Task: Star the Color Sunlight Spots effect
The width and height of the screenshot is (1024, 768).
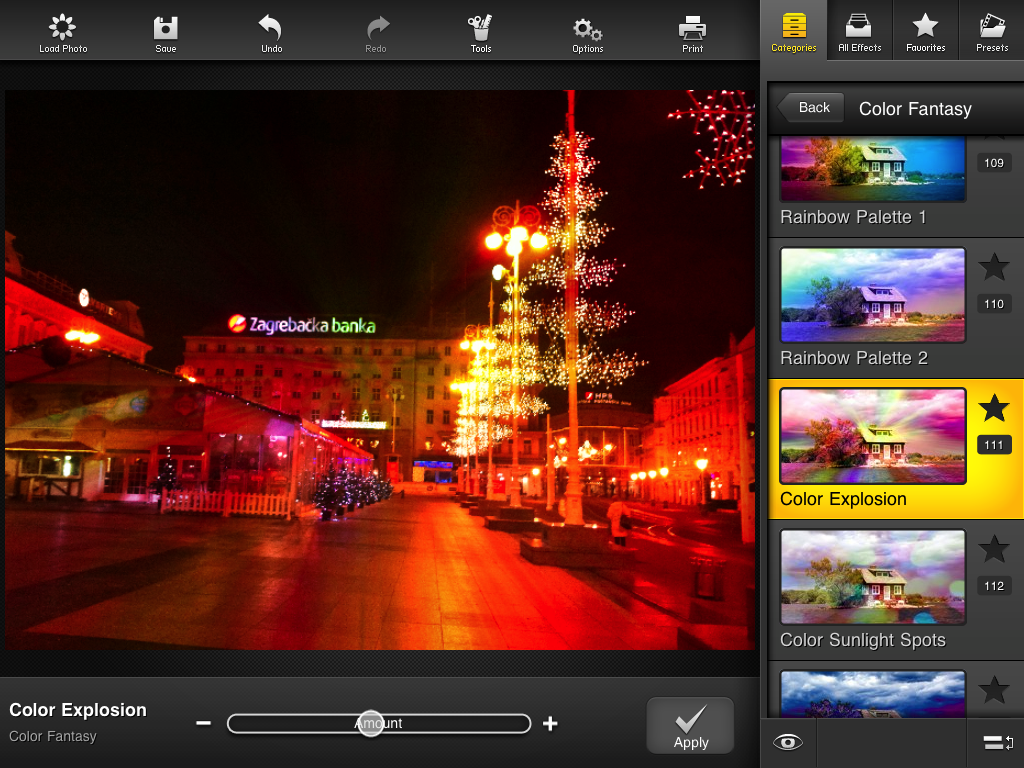Action: tap(994, 549)
